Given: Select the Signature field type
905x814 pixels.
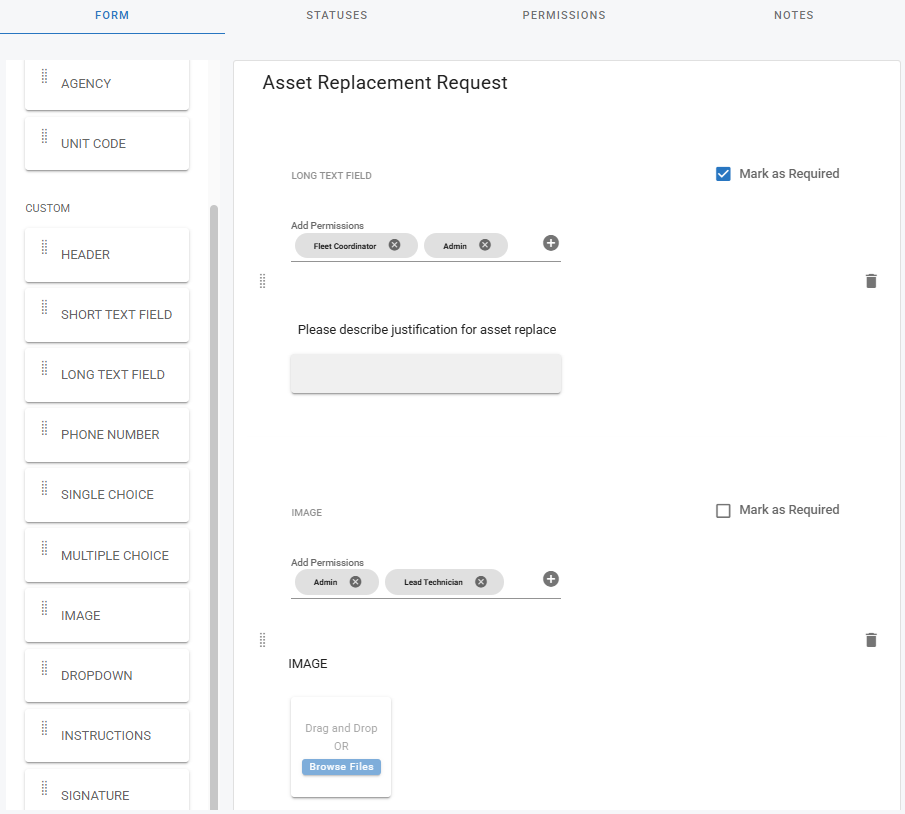Looking at the screenshot, I should click(x=107, y=795).
